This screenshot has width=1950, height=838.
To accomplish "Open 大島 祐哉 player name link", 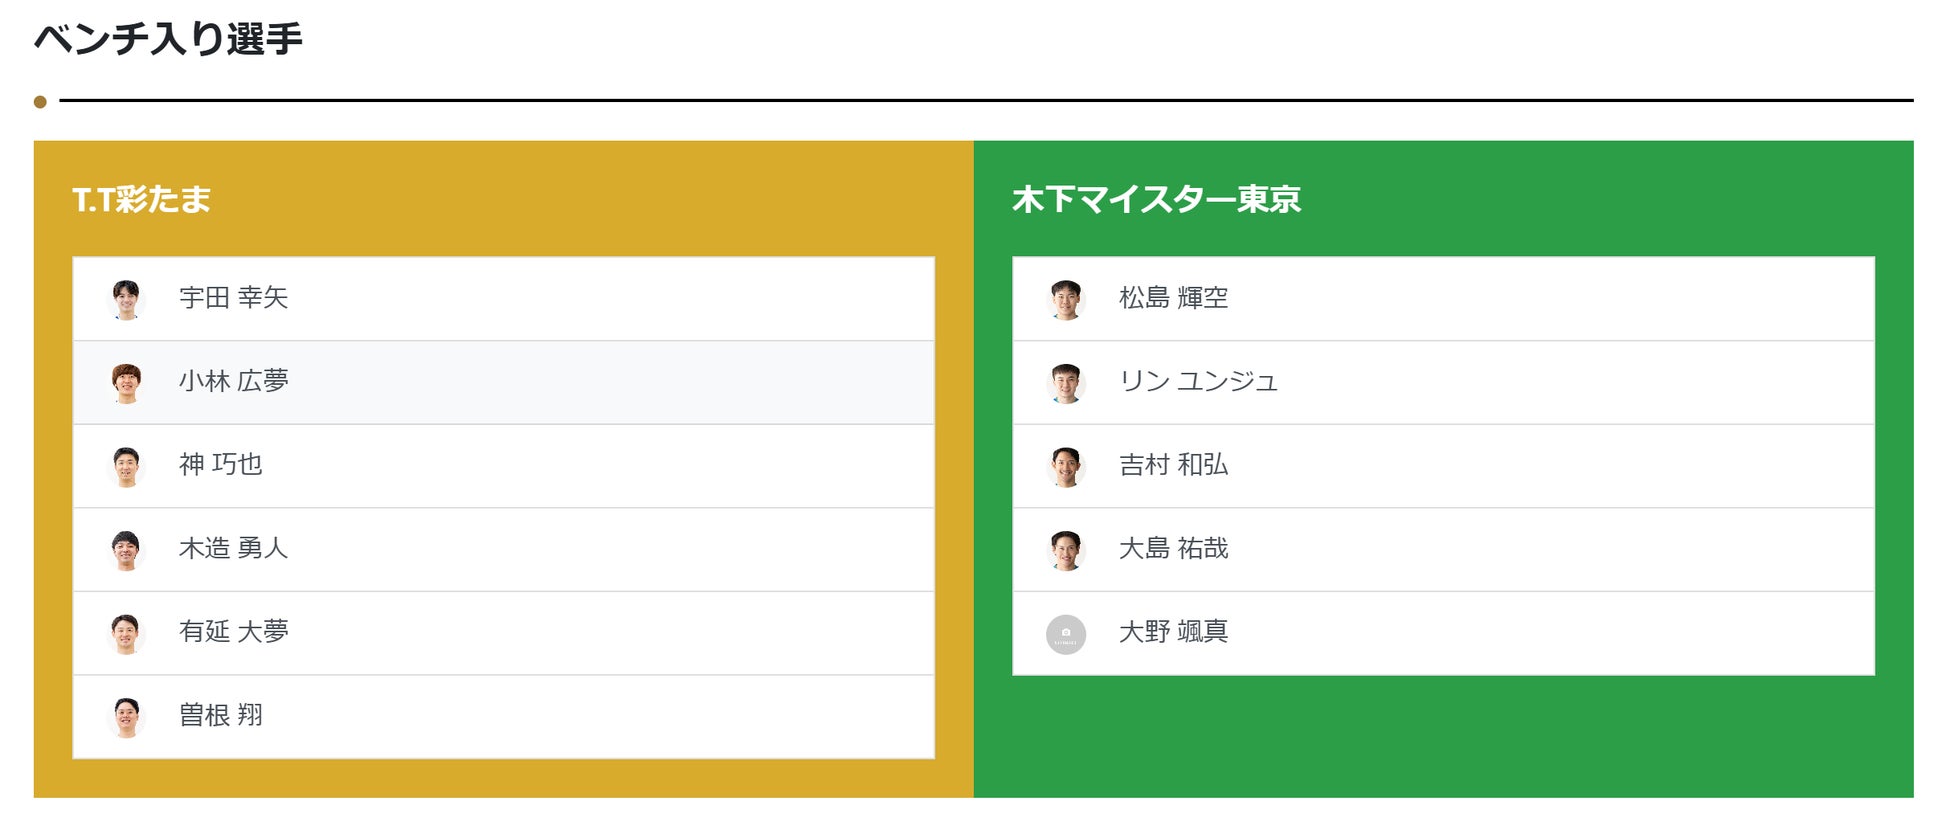I will click(1173, 548).
